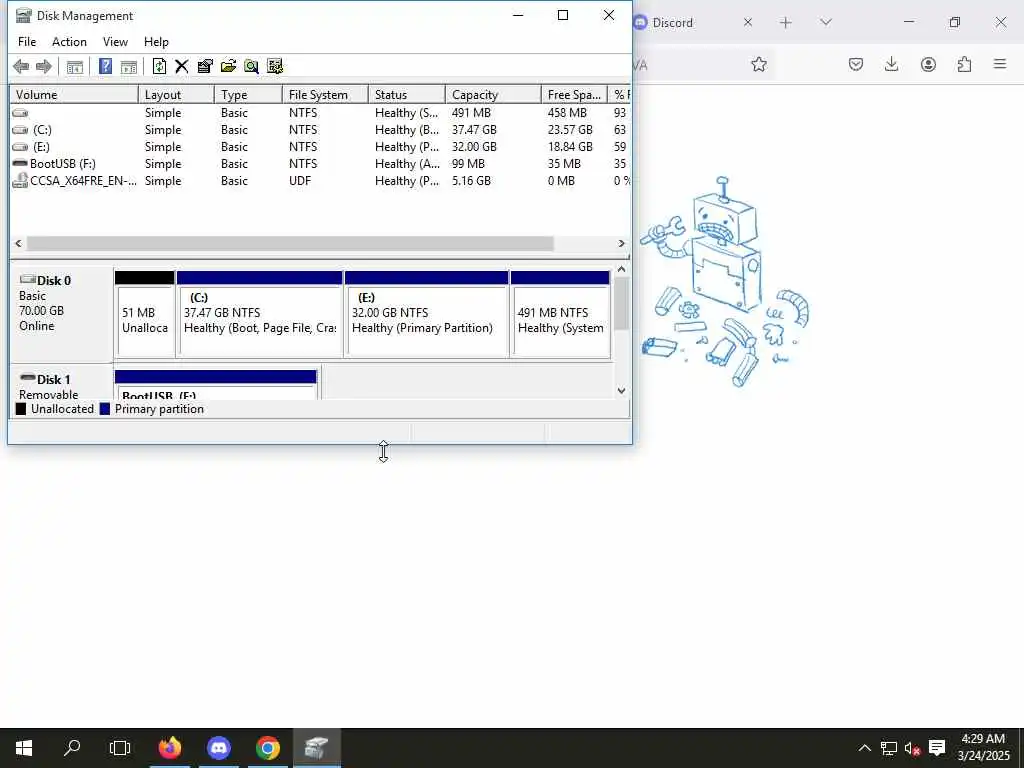Screen dimensions: 1024x768
Task: Open the Help menu
Action: point(156,42)
